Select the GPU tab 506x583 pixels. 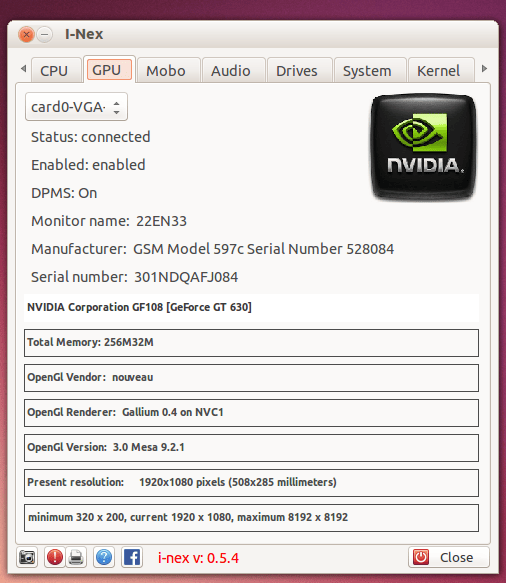pos(107,70)
